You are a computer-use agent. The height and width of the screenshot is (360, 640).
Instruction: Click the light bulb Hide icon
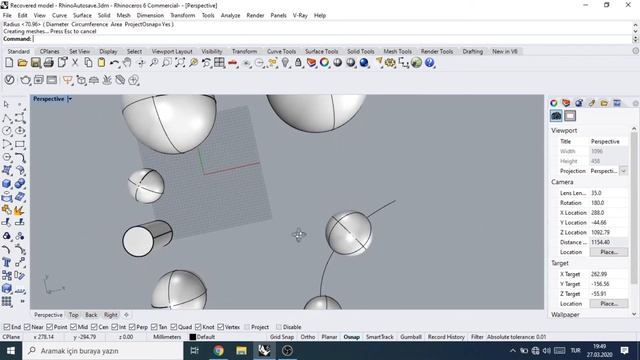(285, 62)
